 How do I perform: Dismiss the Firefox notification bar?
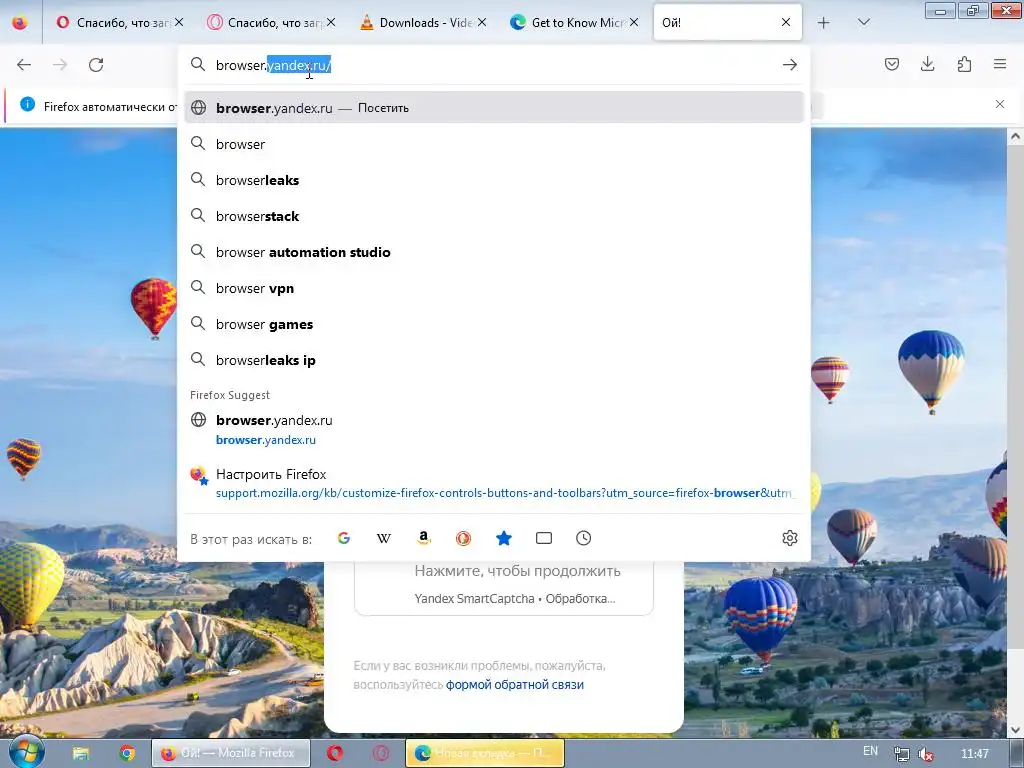[1000, 104]
